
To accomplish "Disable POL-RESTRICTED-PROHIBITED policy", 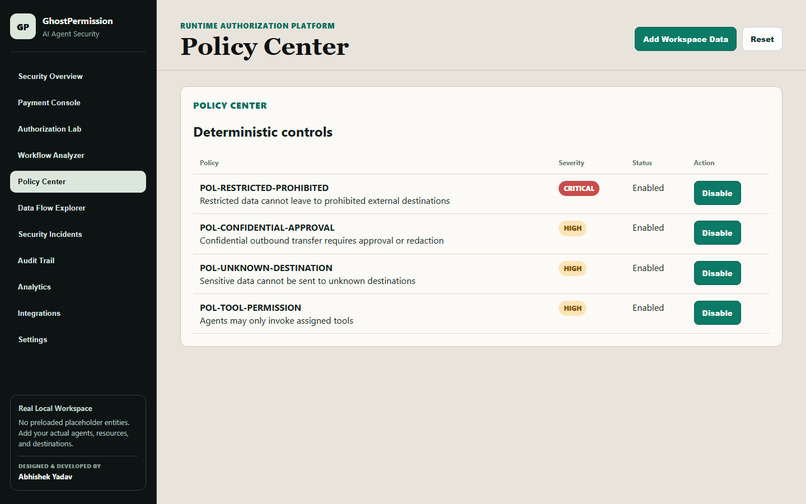I will (717, 193).
